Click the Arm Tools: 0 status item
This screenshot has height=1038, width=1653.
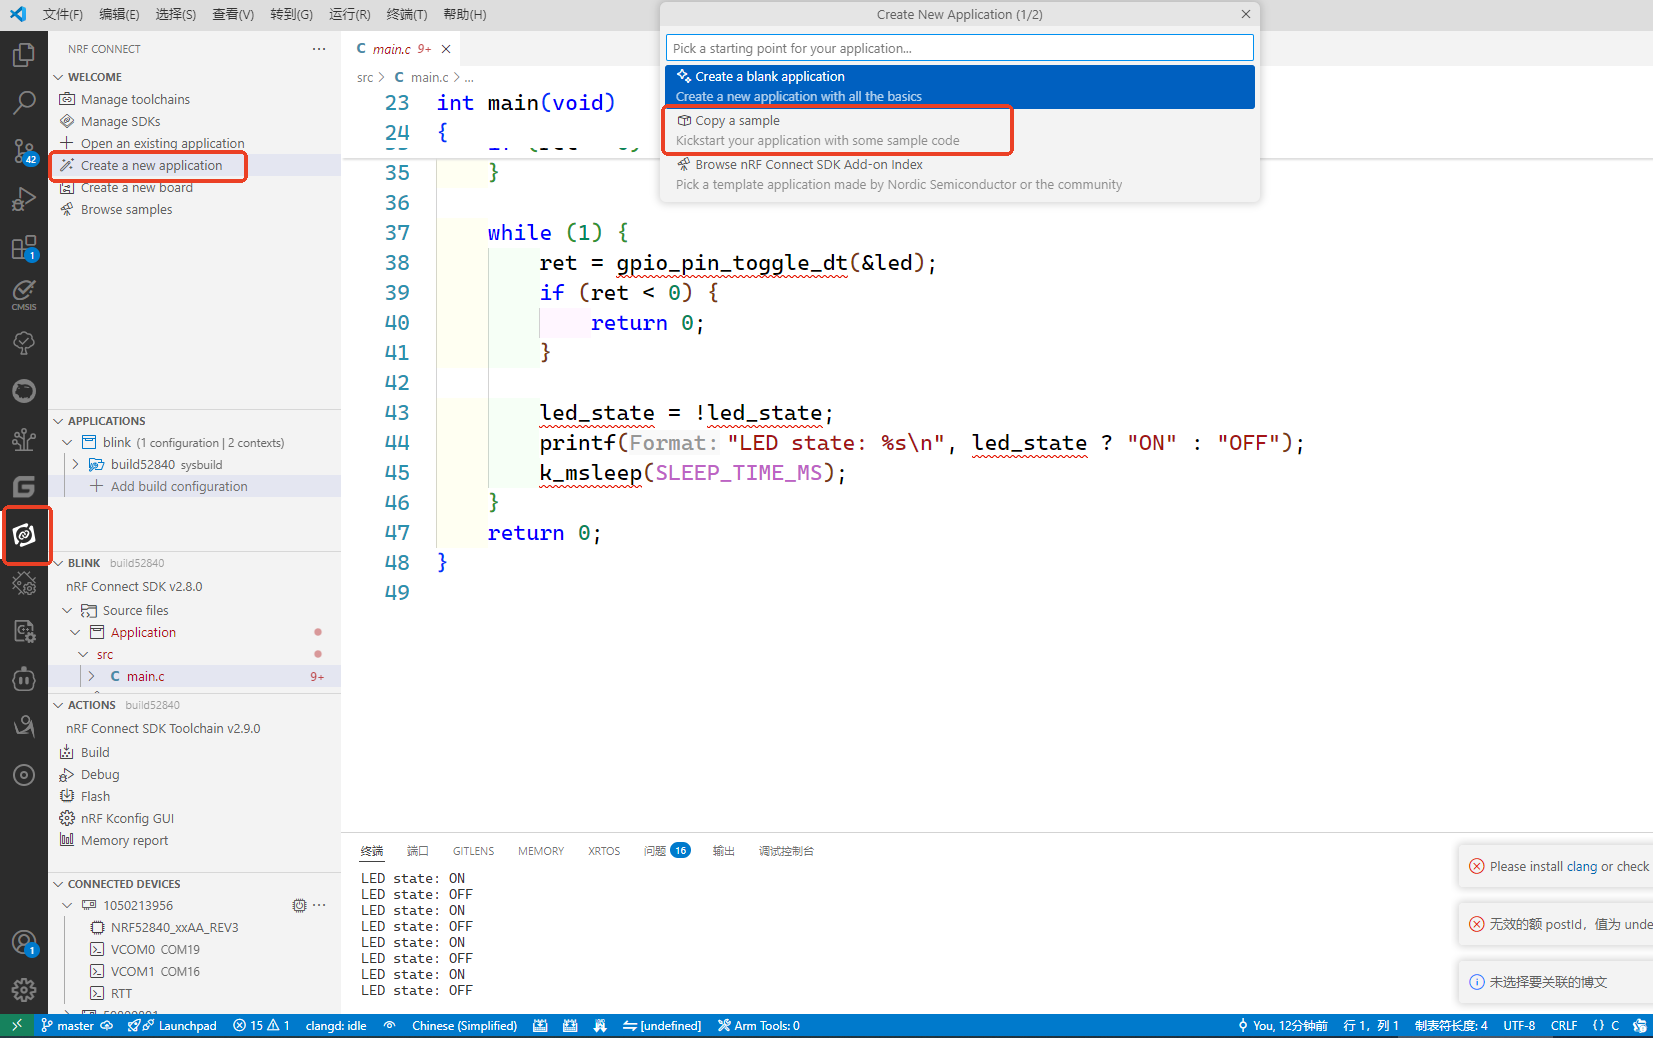pyautogui.click(x=758, y=1025)
